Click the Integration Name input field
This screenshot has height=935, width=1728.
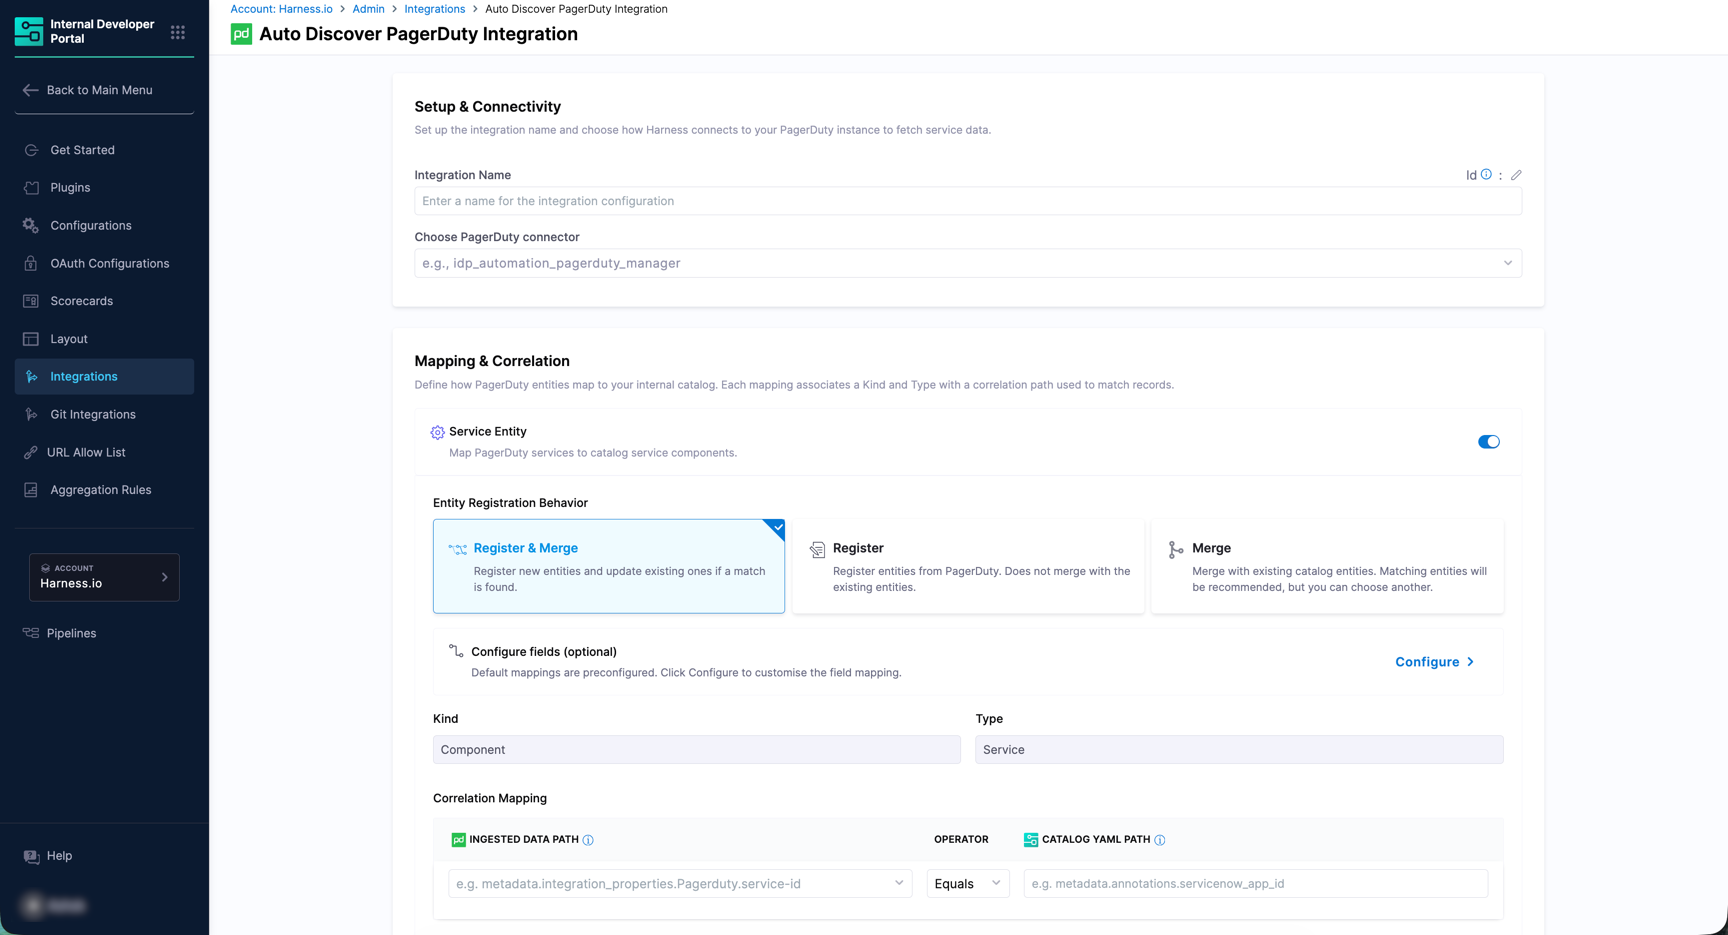point(967,201)
